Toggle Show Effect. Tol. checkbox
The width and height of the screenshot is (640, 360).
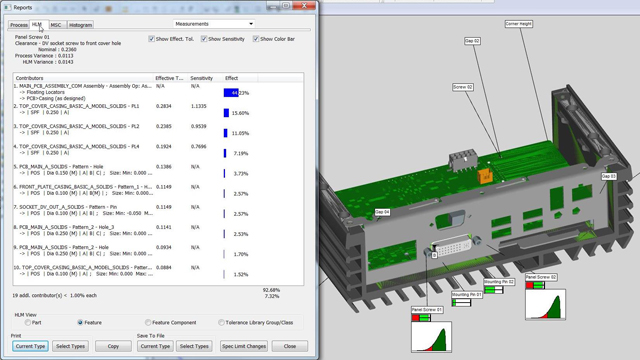(151, 39)
